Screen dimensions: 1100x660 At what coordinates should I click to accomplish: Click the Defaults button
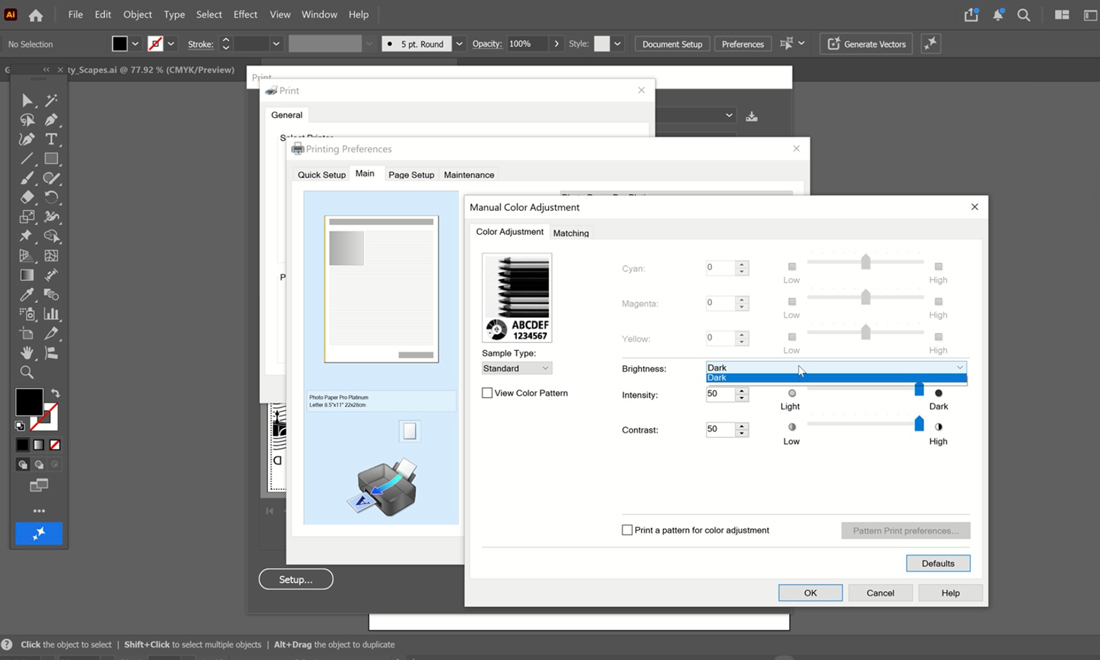pyautogui.click(x=938, y=563)
